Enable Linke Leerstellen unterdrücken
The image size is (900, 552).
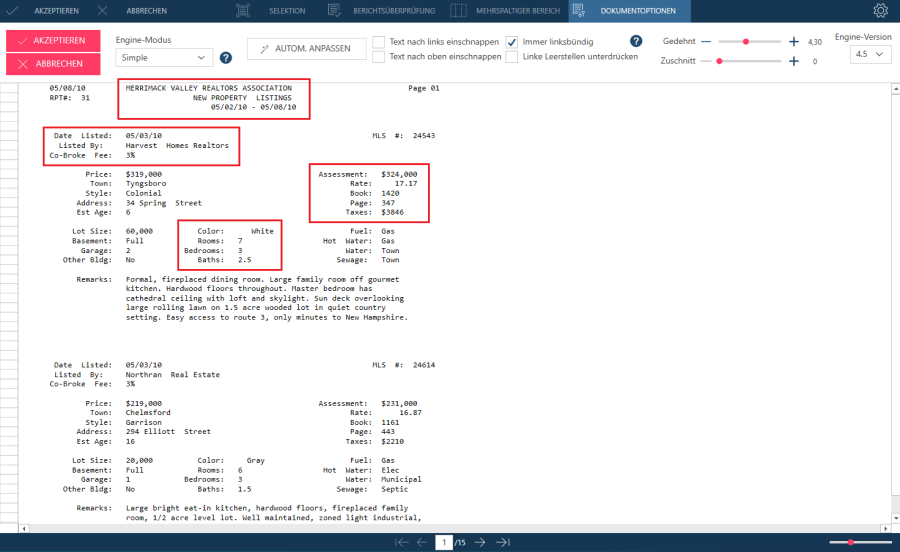click(511, 57)
